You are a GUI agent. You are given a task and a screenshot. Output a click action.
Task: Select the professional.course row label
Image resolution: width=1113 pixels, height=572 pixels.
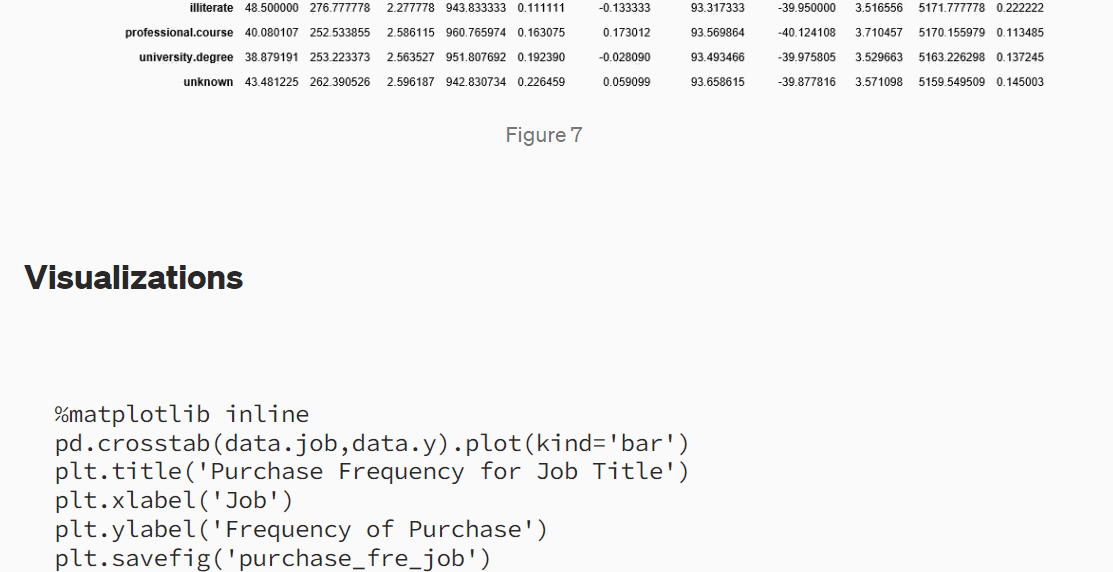[x=179, y=33]
